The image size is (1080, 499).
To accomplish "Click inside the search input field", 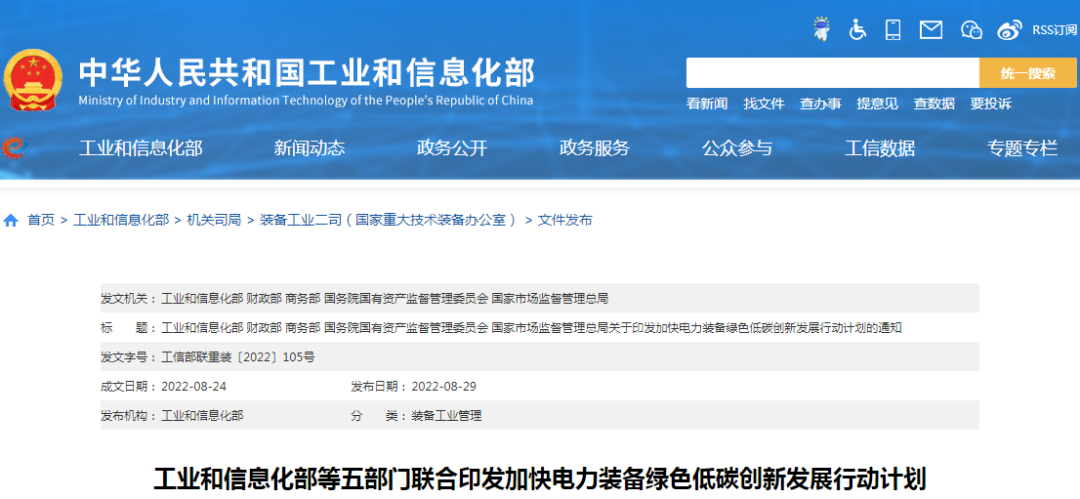I will click(x=832, y=73).
